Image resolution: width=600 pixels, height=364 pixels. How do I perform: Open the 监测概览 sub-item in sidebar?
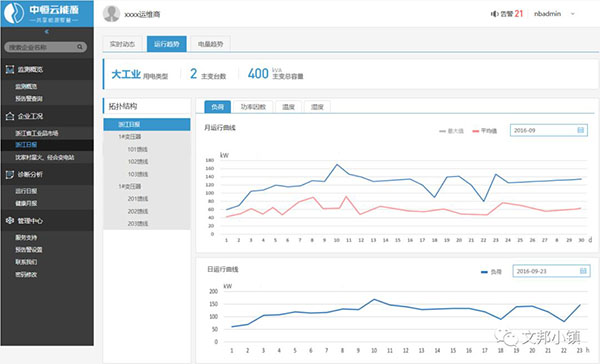pos(26,87)
